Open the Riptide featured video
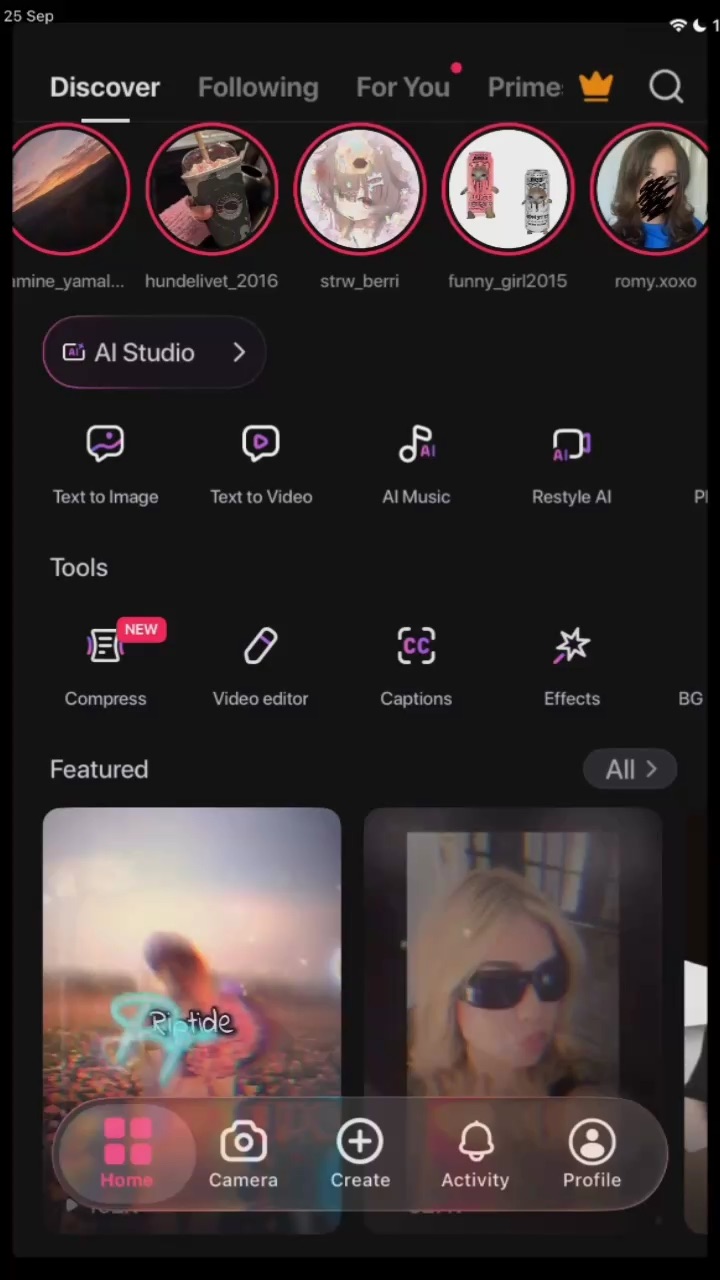The image size is (720, 1280). (192, 1020)
